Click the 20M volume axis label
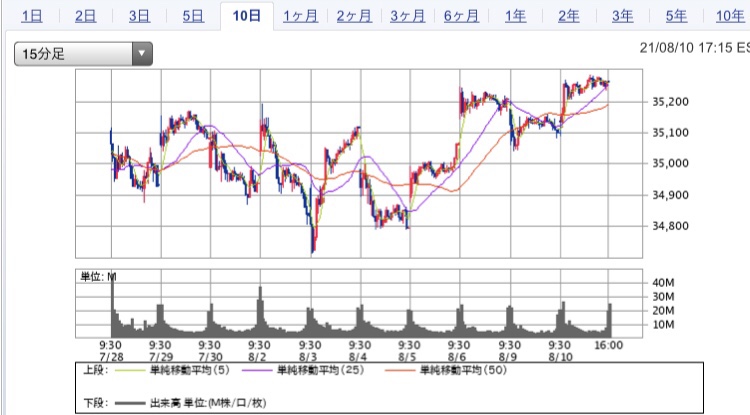 [x=663, y=311]
